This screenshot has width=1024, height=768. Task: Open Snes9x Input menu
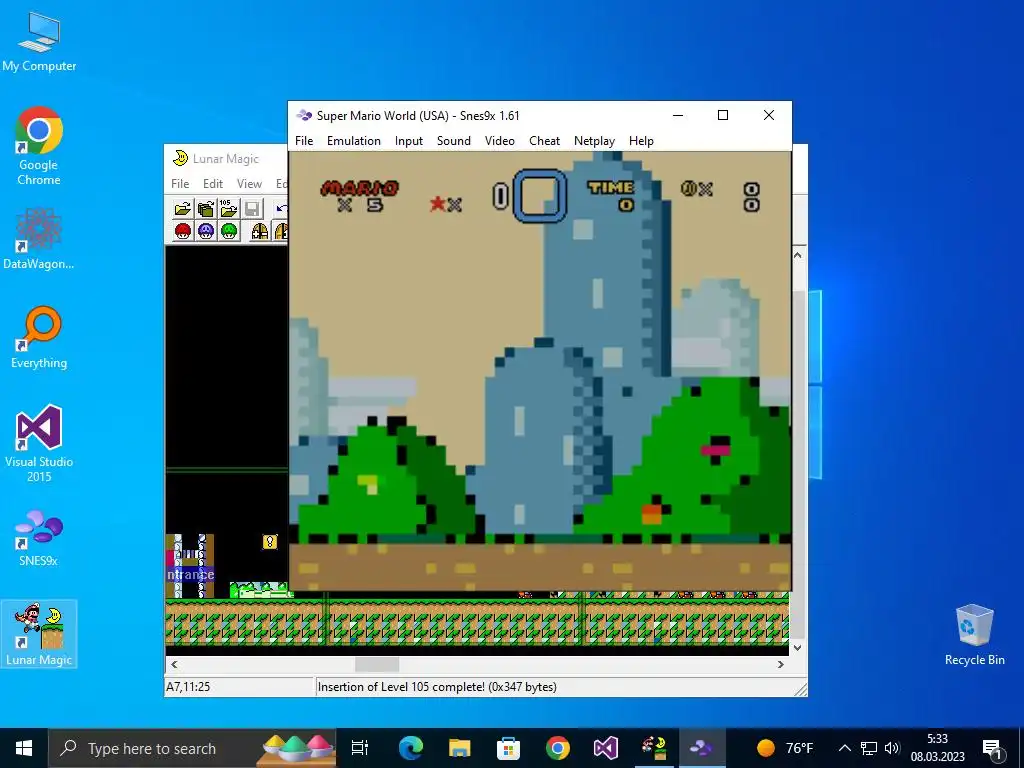(x=409, y=140)
